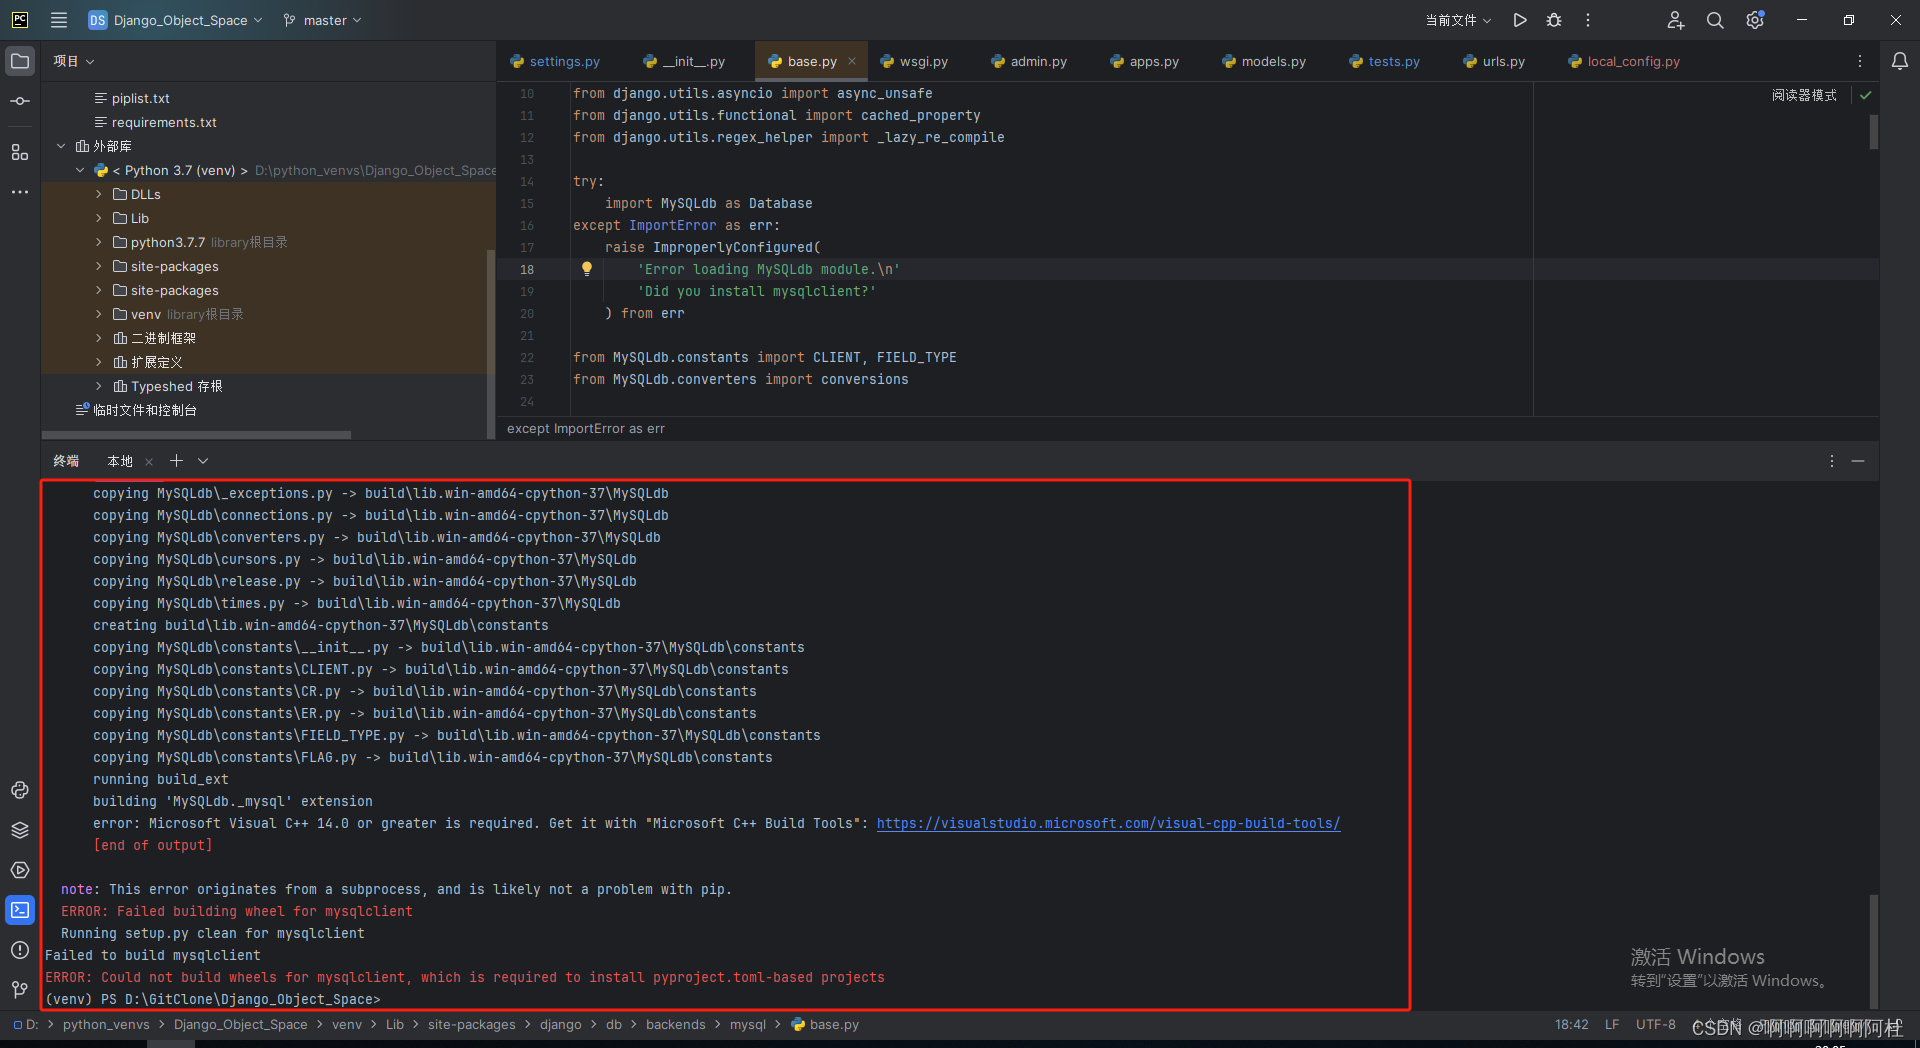Activate the Terminal tool window icon
Image resolution: width=1920 pixels, height=1048 pixels.
pos(20,910)
